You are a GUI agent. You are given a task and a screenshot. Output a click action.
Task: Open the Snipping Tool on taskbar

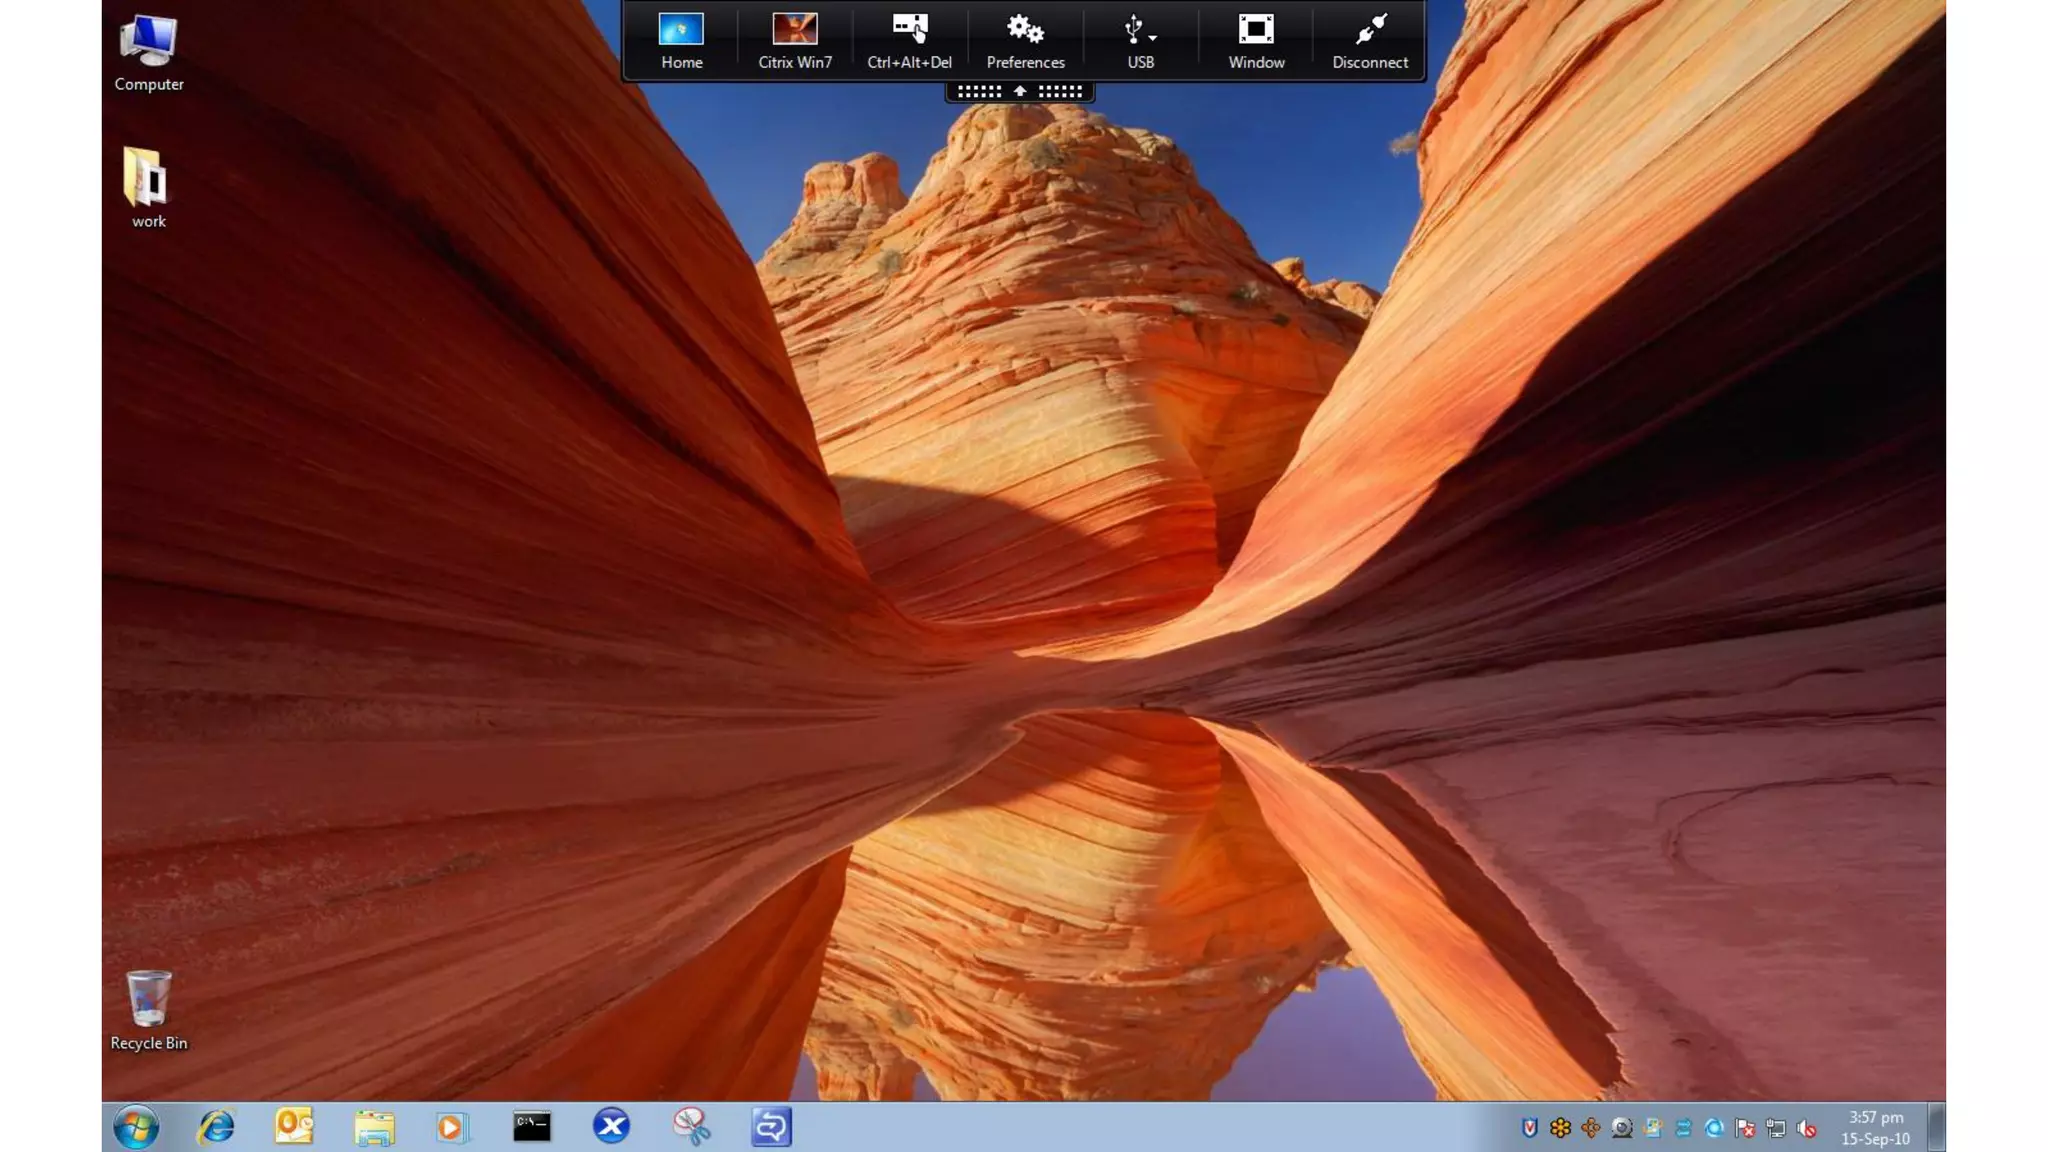(x=691, y=1127)
